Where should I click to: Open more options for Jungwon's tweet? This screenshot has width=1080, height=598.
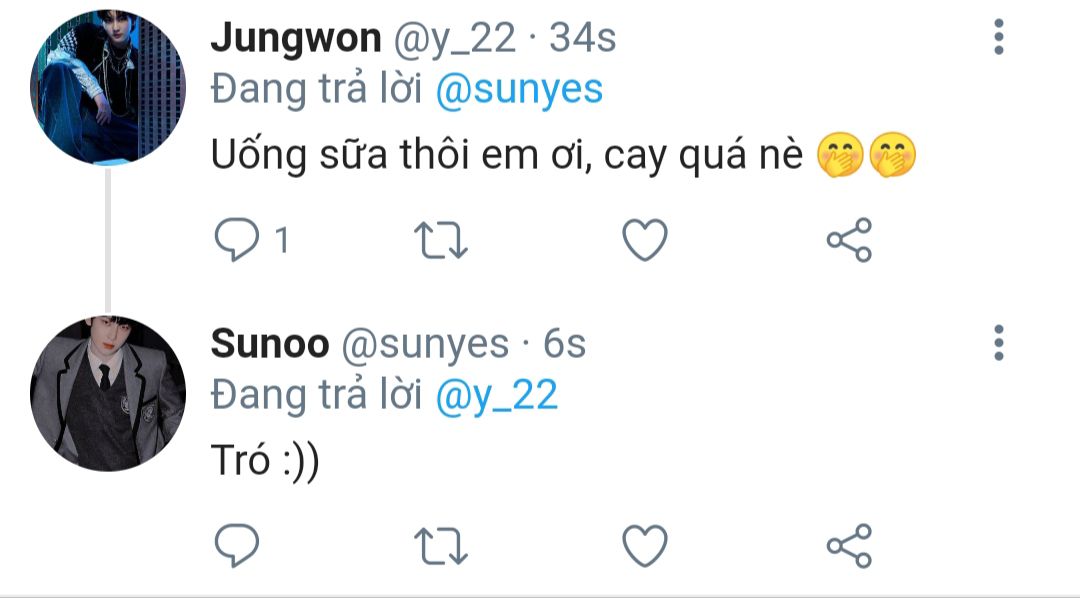coord(999,37)
